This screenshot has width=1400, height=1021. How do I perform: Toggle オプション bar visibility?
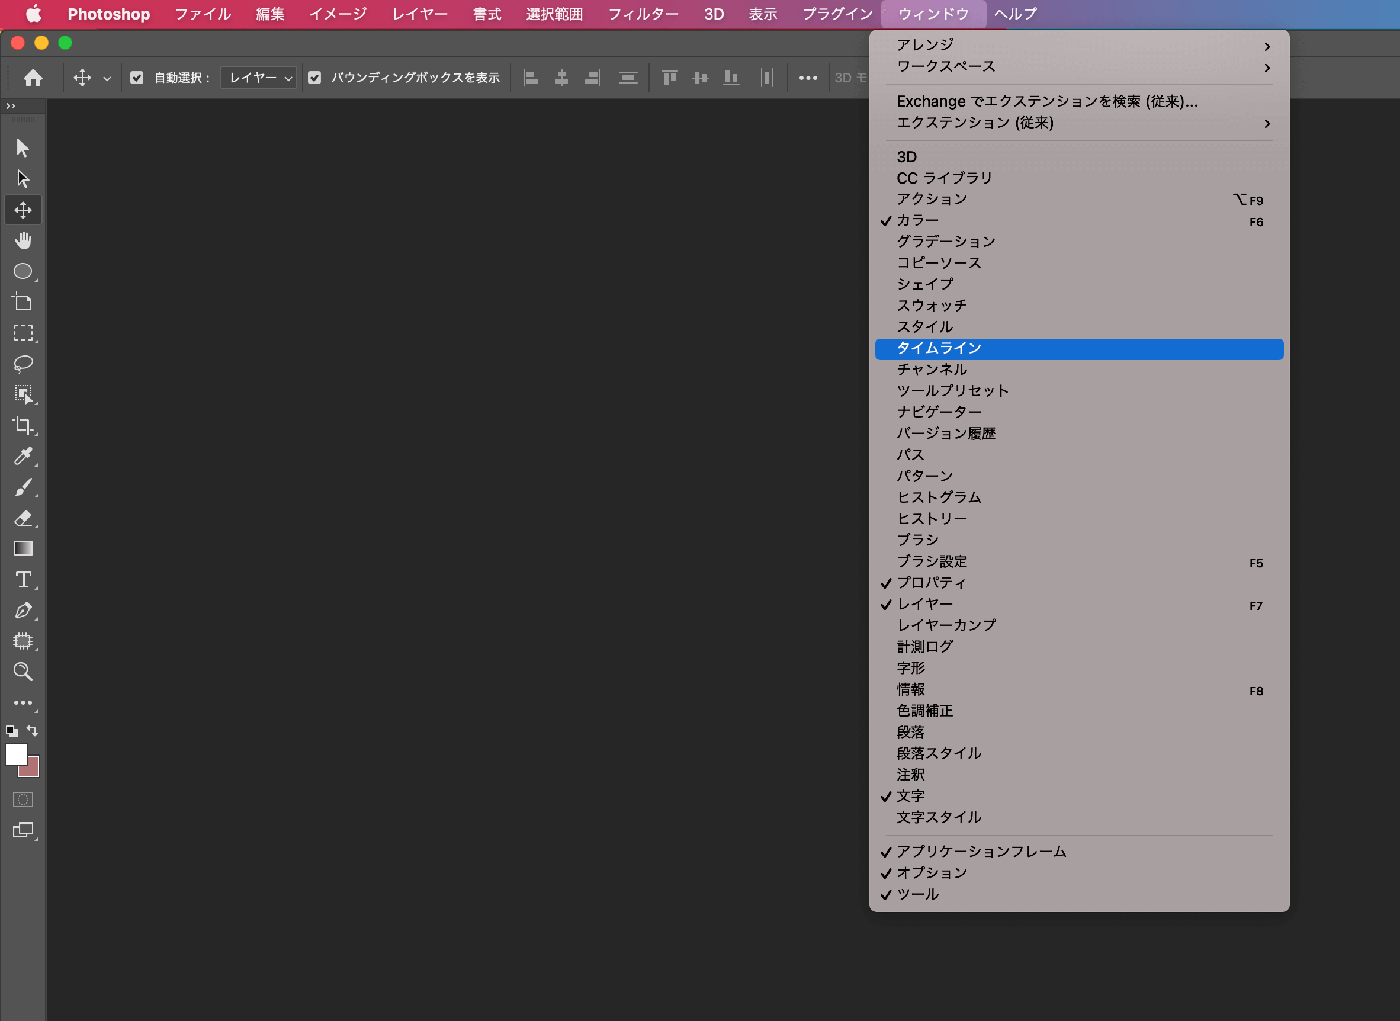tap(1079, 873)
